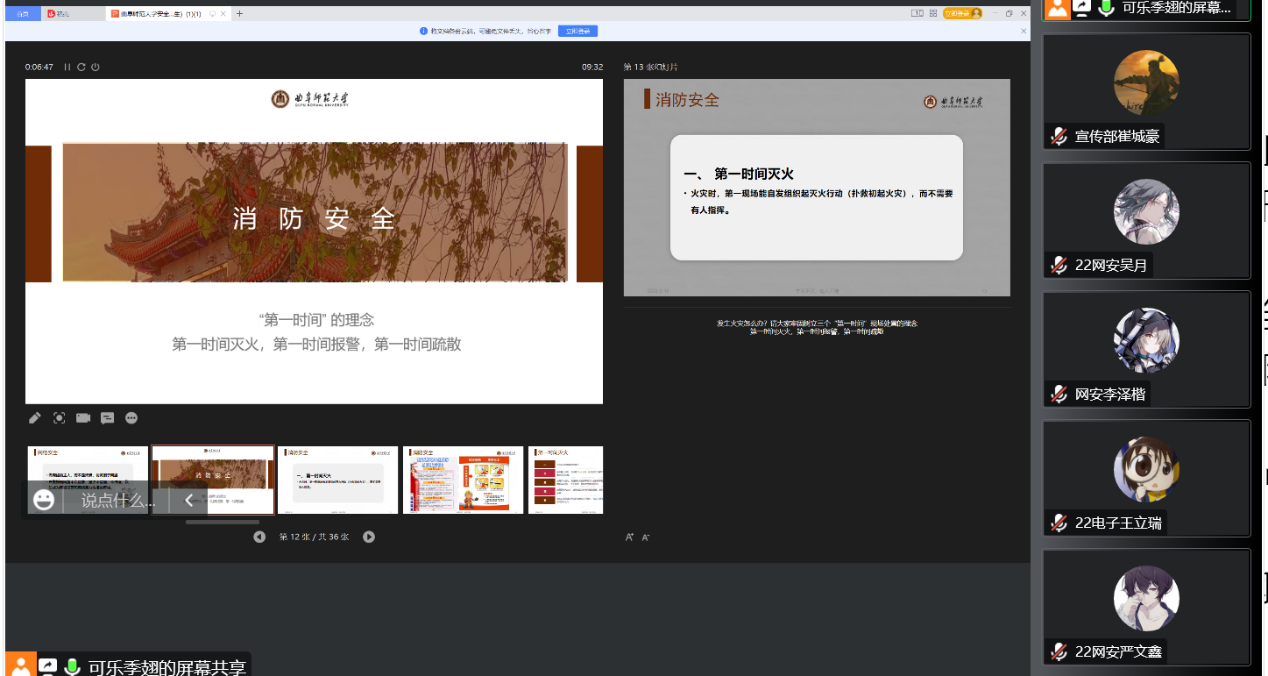Switch to the 首页 home tab
The width and height of the screenshot is (1268, 676).
pos(23,14)
